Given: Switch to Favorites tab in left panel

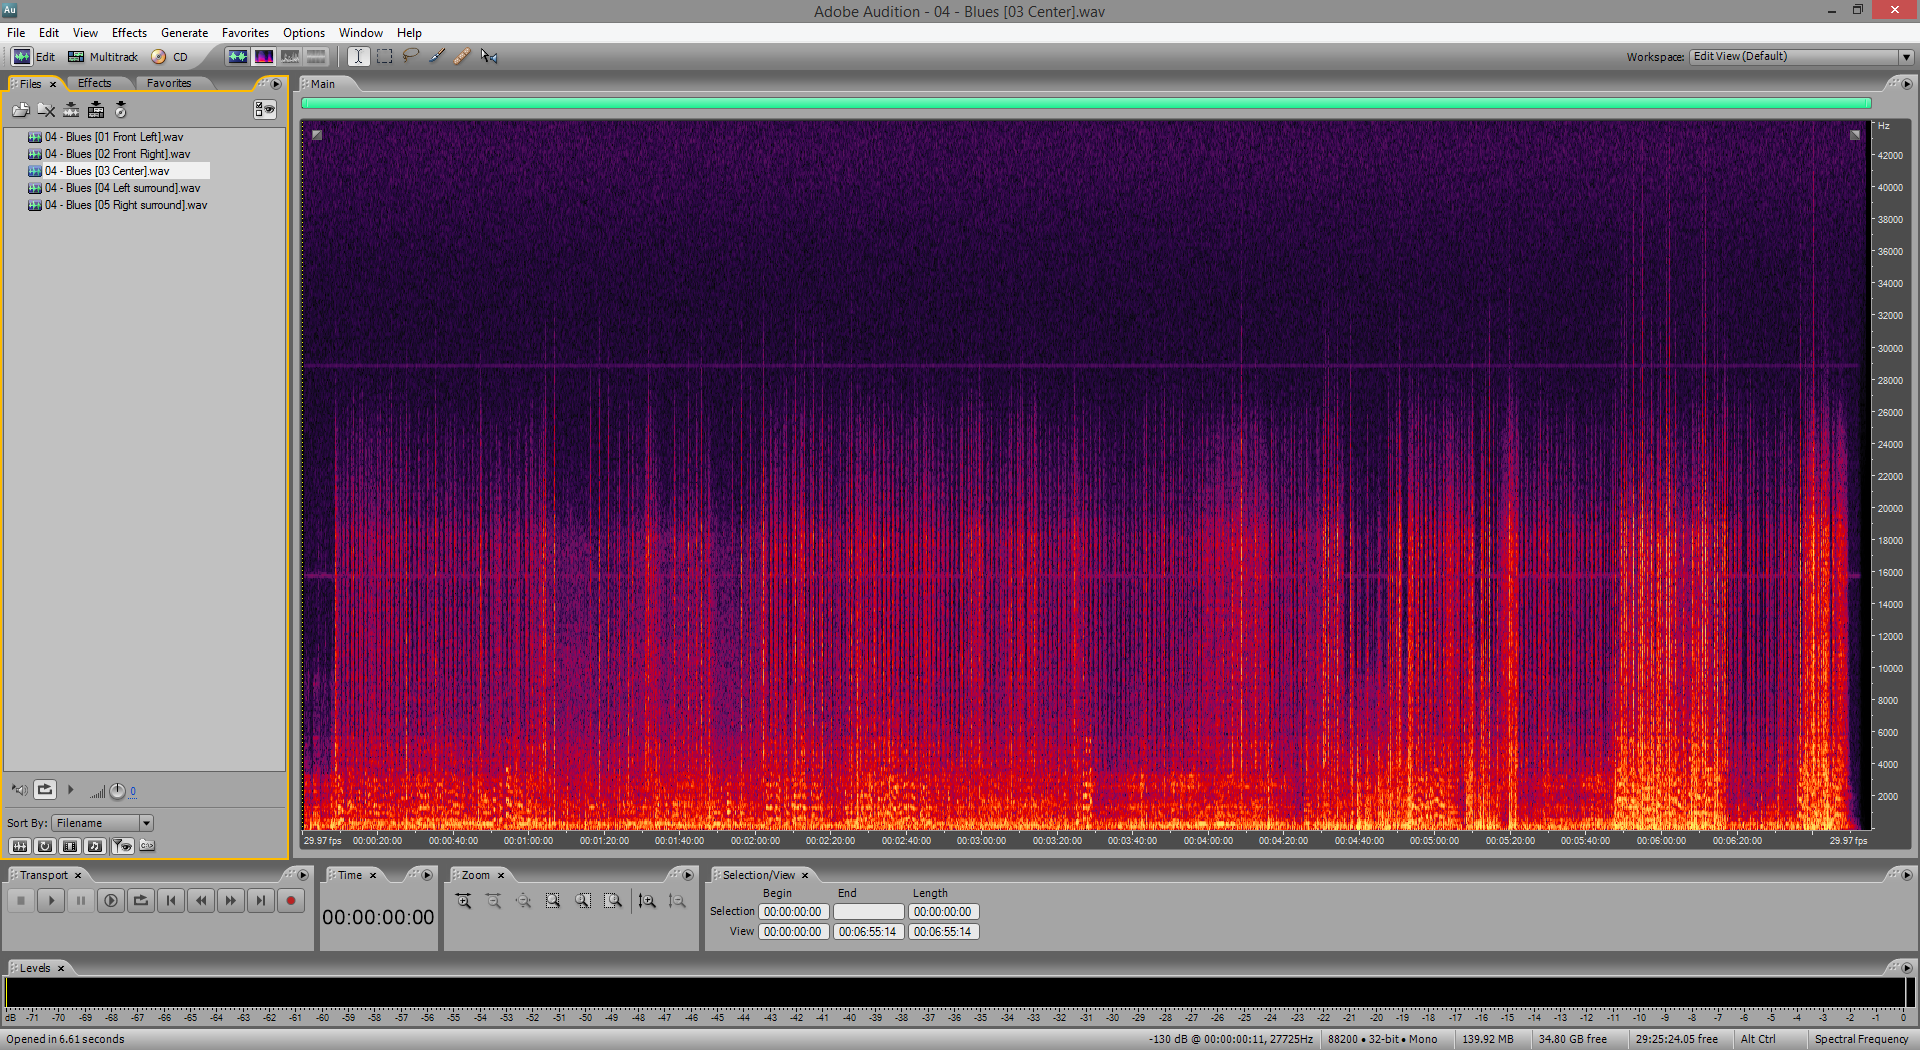Looking at the screenshot, I should (x=169, y=83).
